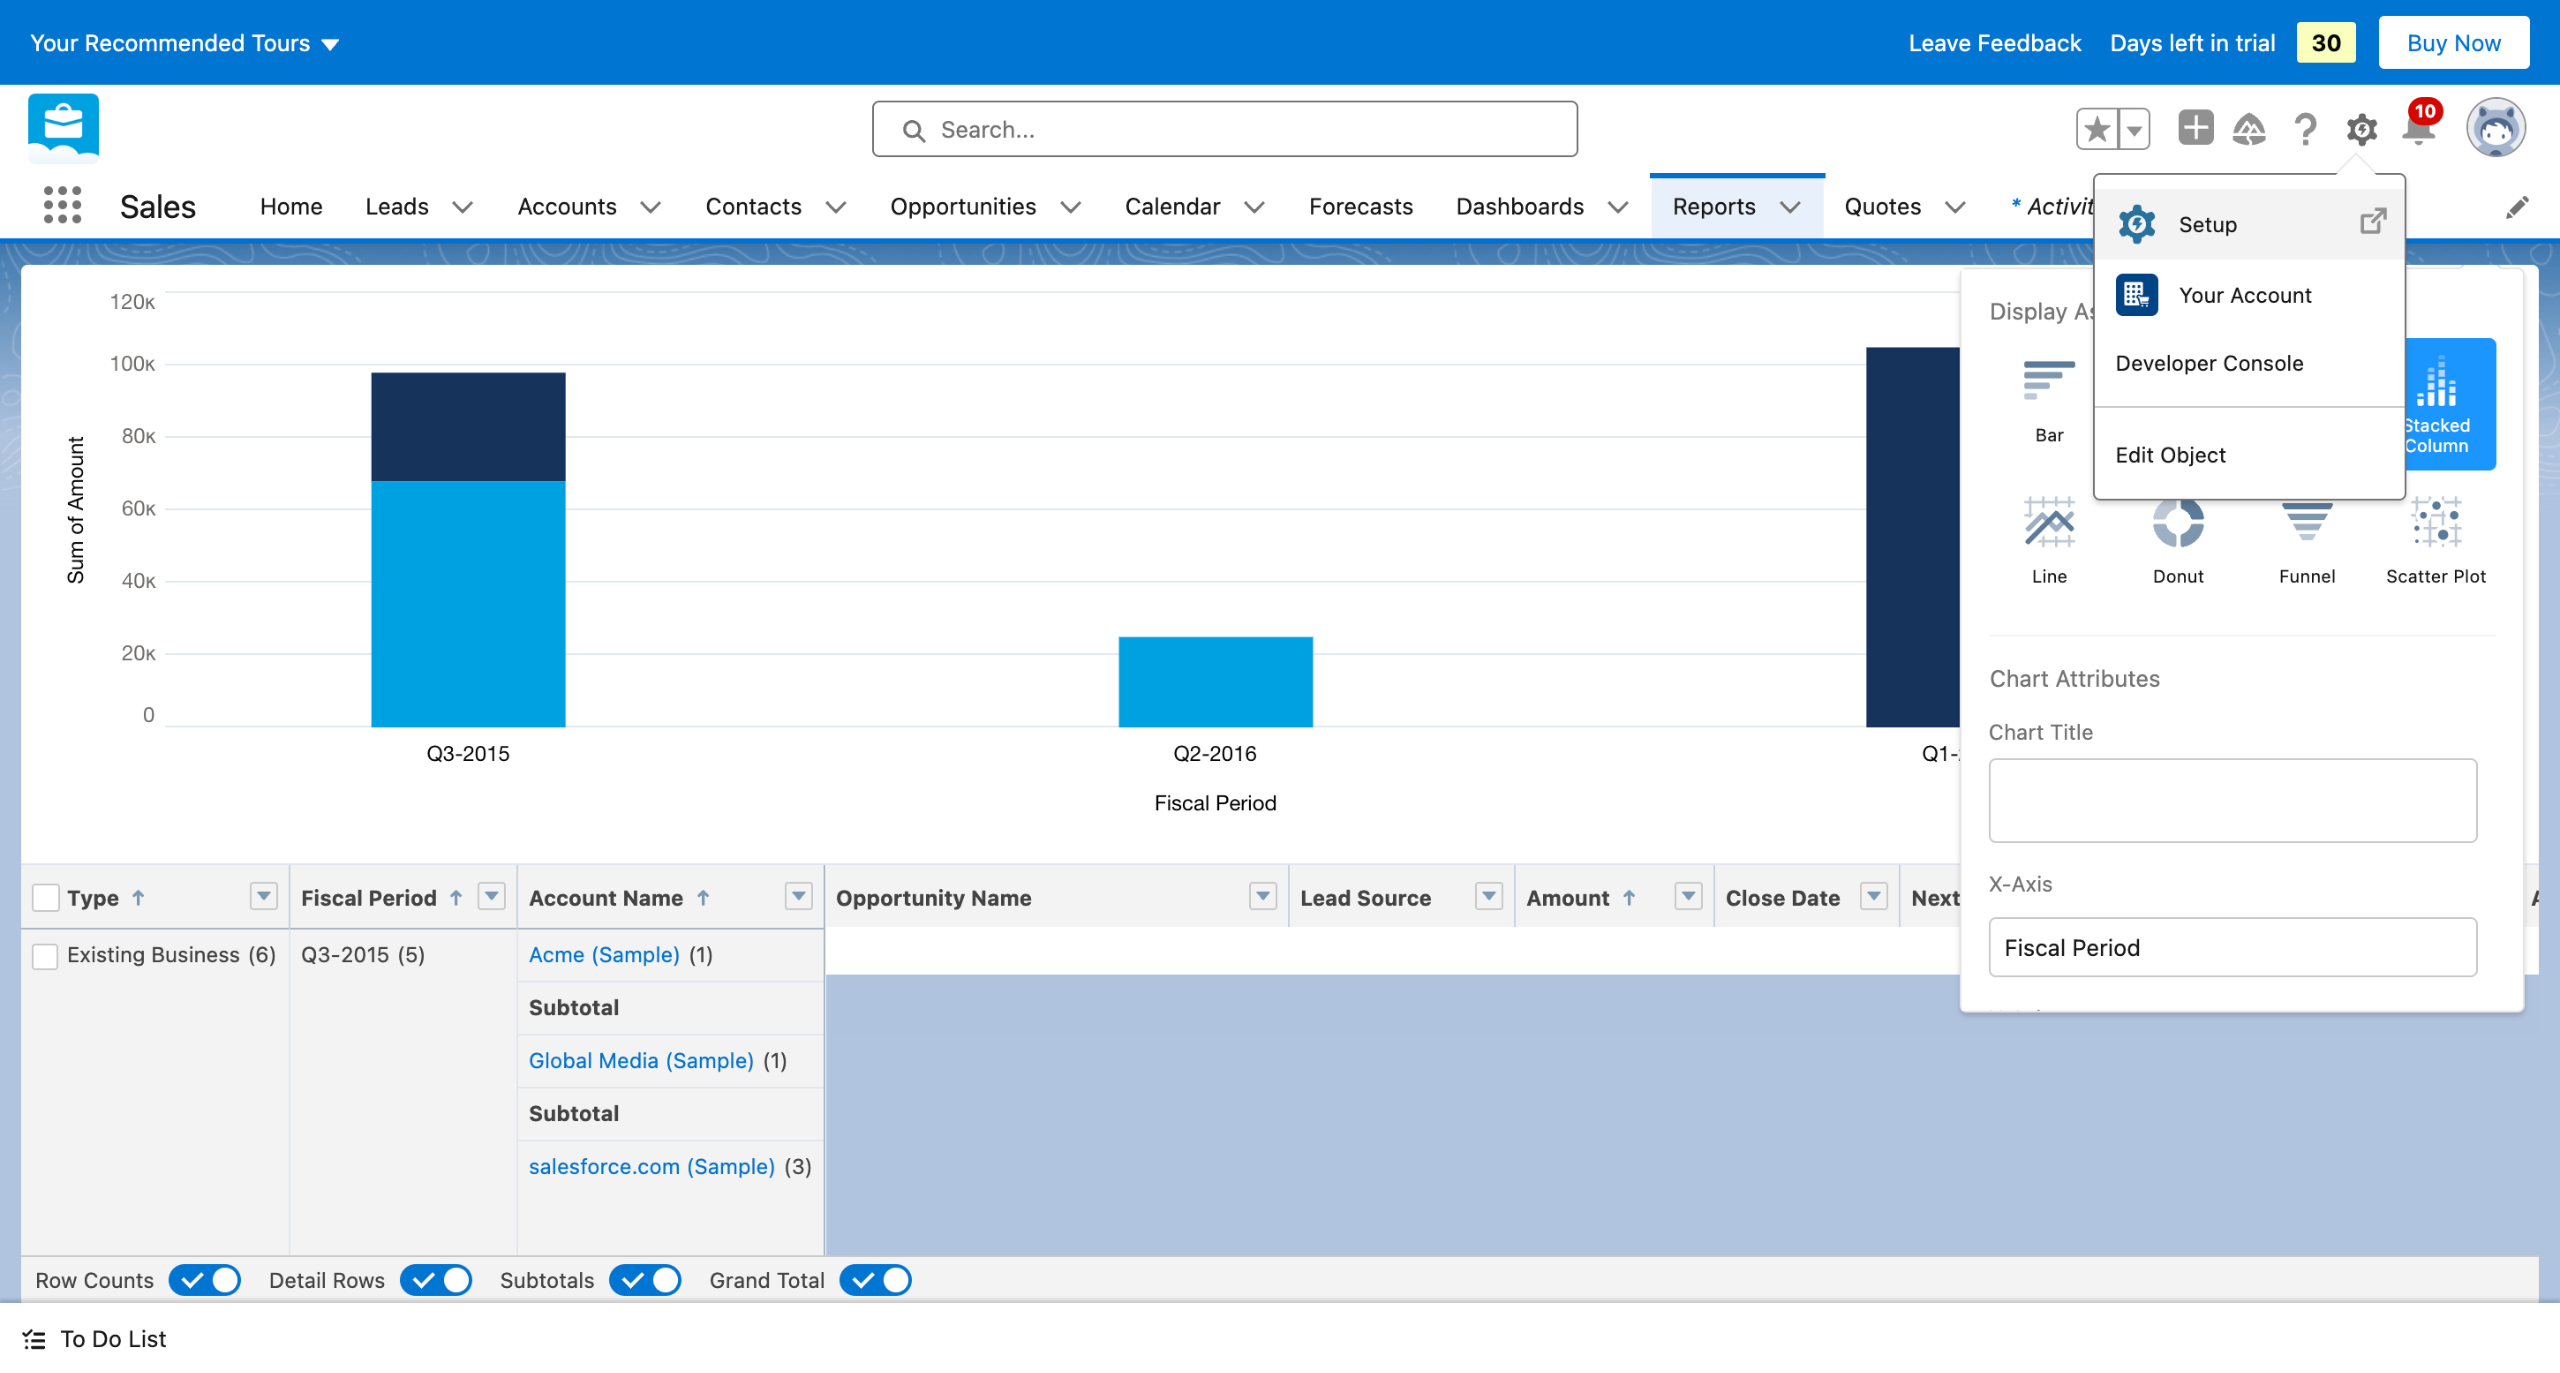Click the global Search box
The width and height of the screenshot is (2560, 1373).
(1224, 129)
